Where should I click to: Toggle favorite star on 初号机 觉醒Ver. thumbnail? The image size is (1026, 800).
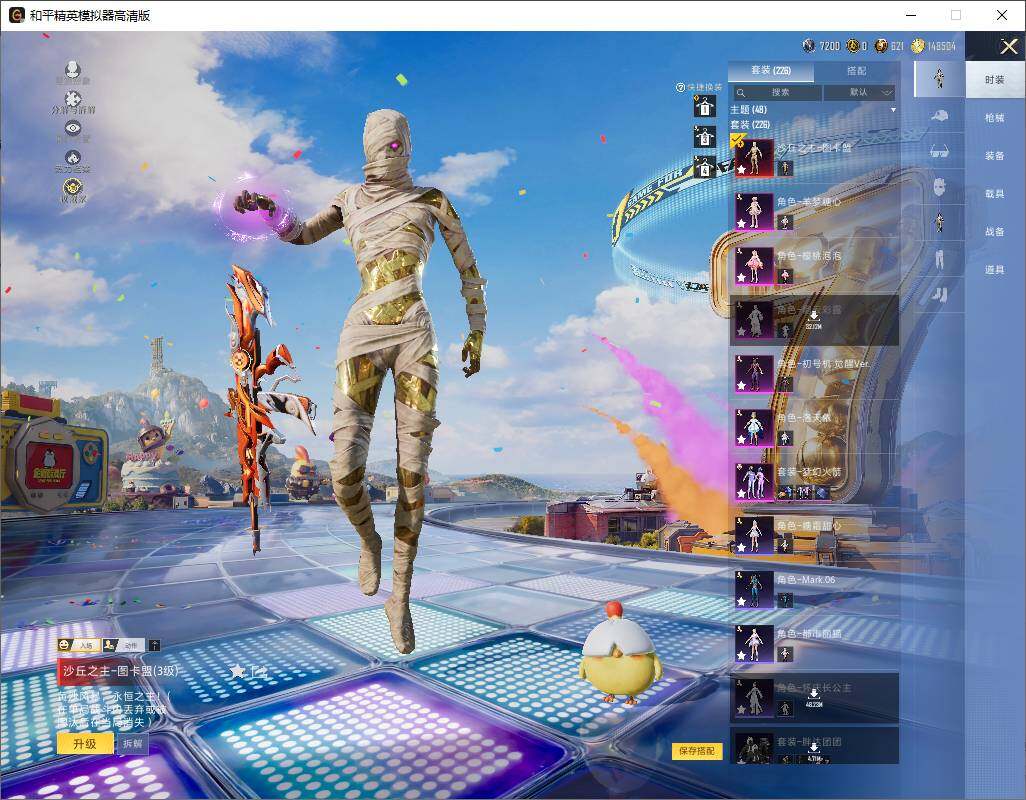tap(741, 385)
